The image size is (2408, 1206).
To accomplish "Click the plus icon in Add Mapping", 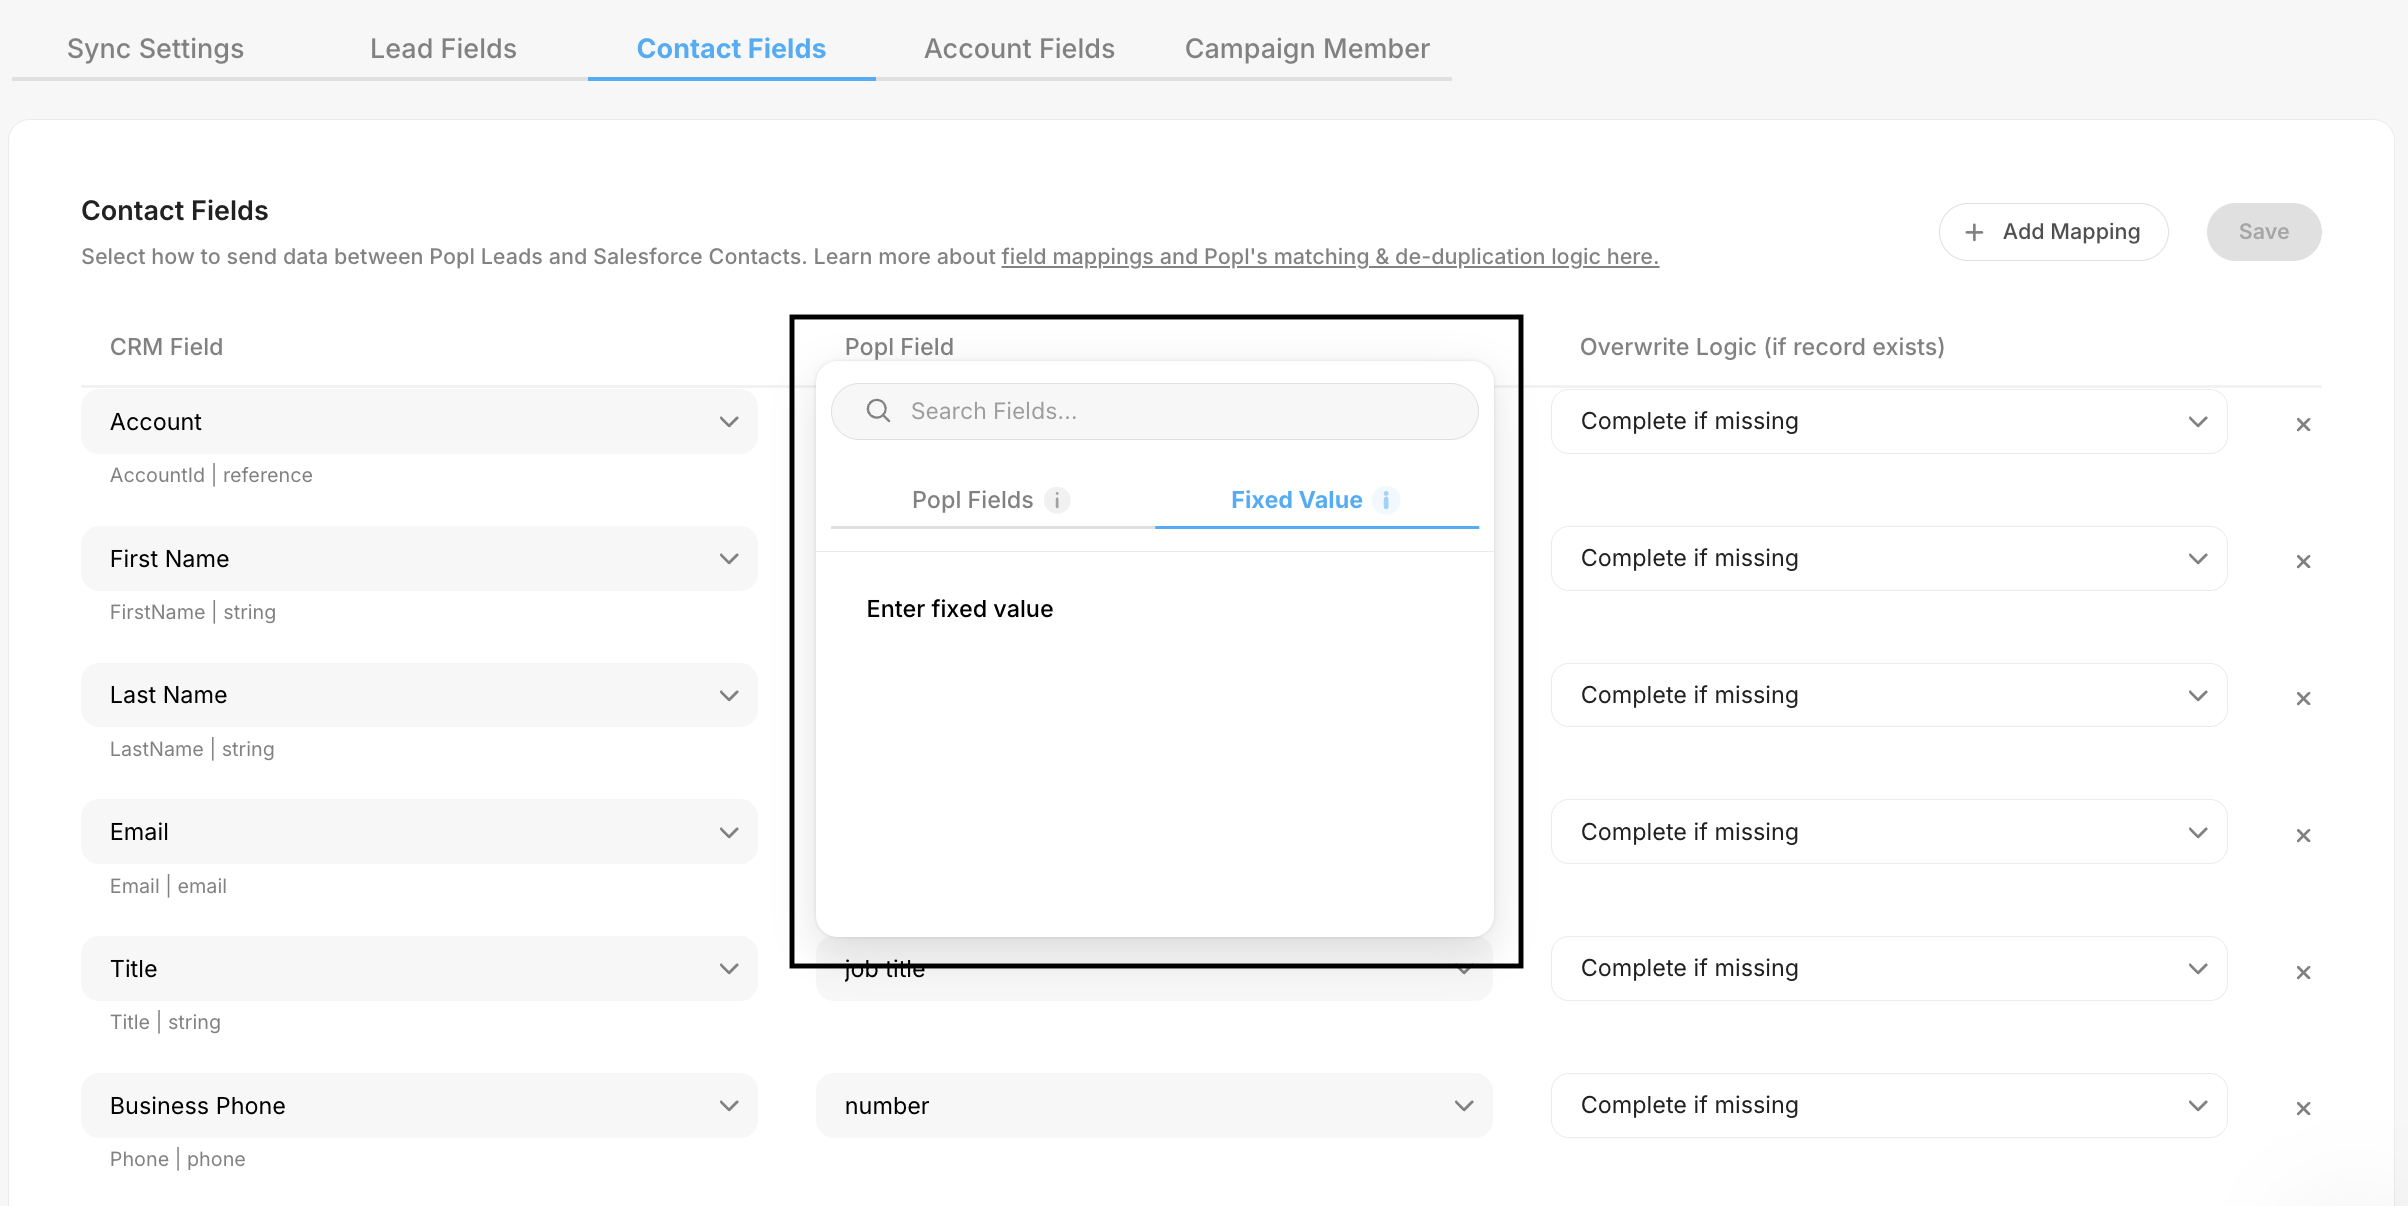I will (x=1974, y=232).
